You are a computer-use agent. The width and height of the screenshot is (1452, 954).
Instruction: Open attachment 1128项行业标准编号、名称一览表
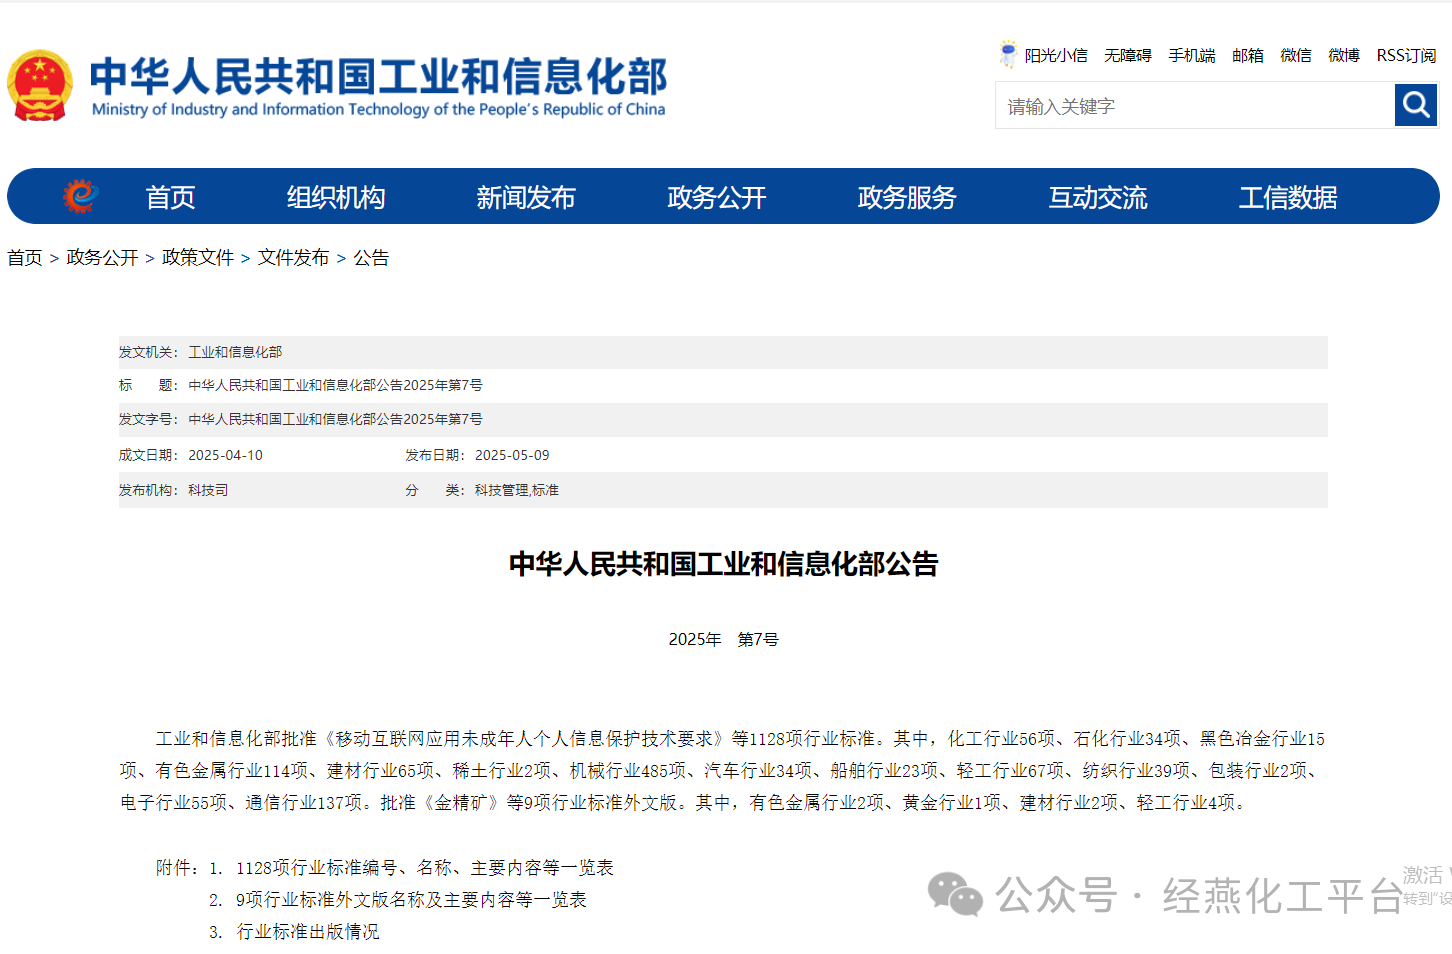(424, 868)
